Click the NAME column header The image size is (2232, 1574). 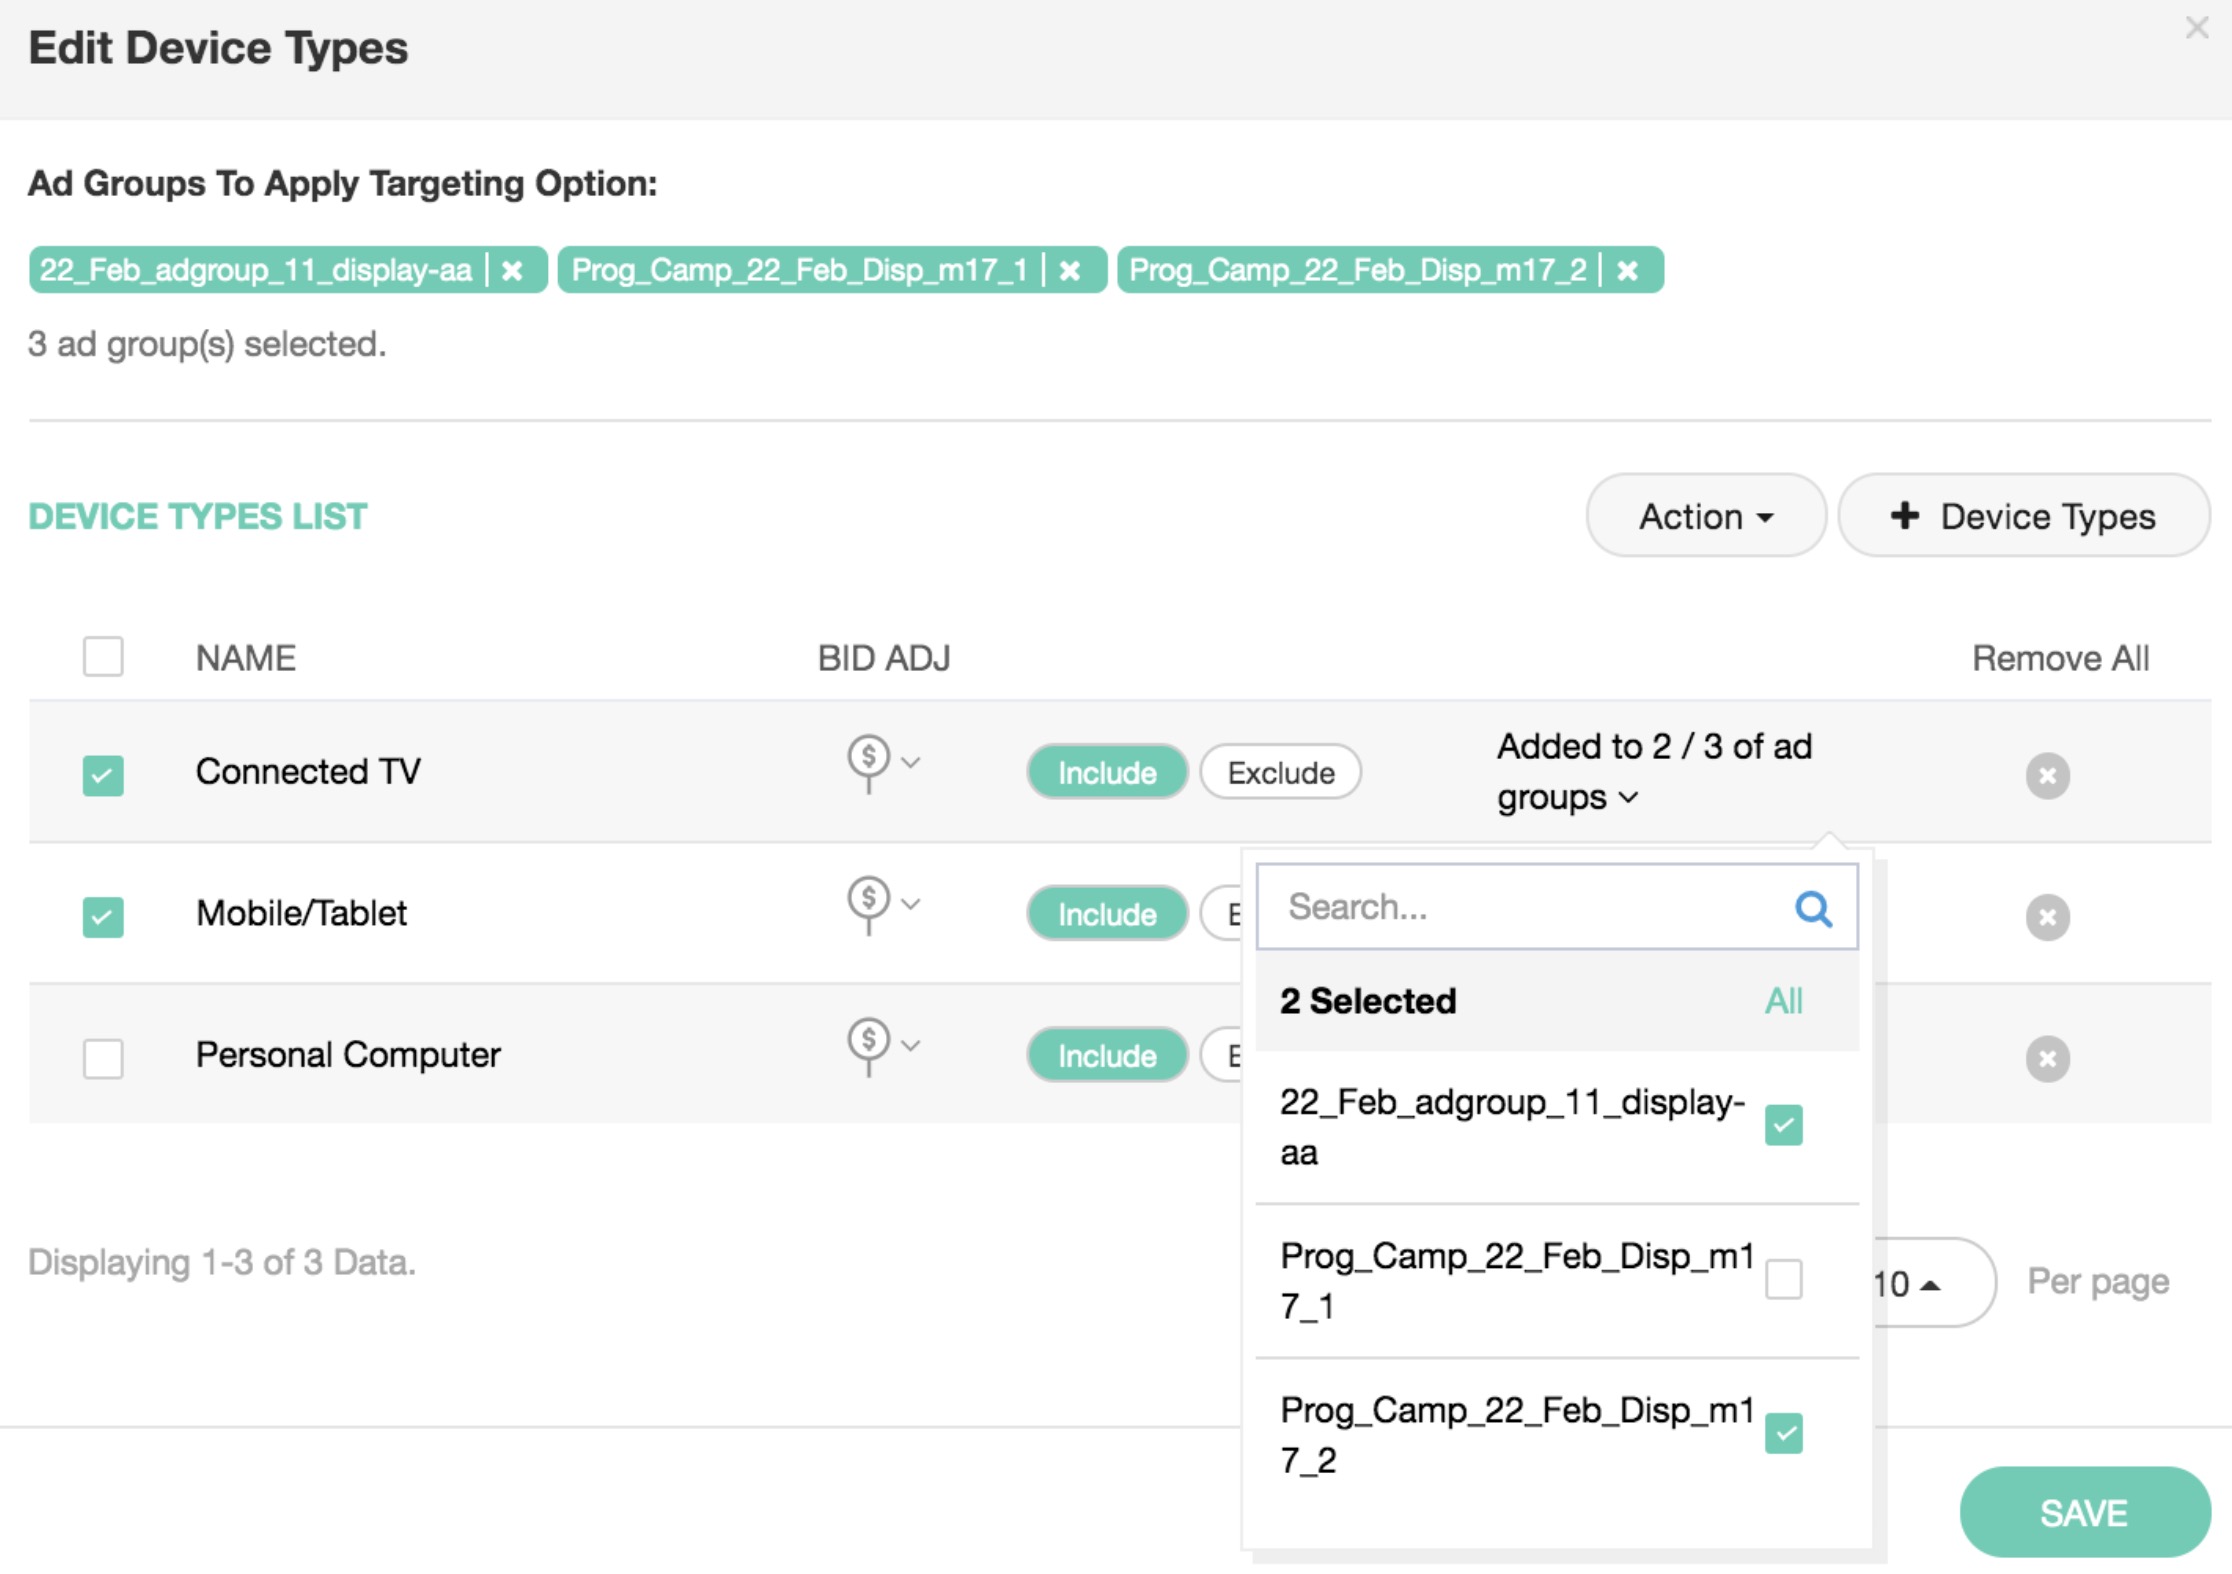(246, 658)
